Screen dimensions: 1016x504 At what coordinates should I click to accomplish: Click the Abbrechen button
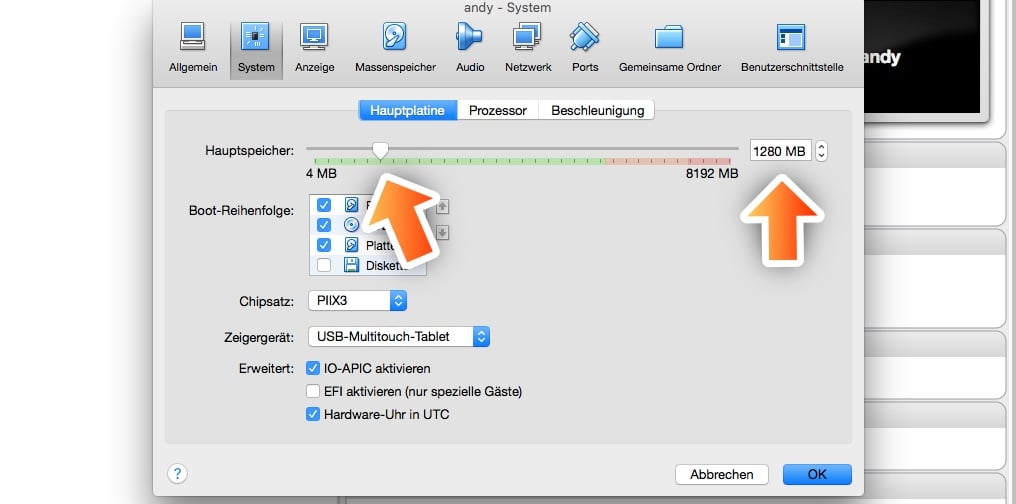click(721, 474)
